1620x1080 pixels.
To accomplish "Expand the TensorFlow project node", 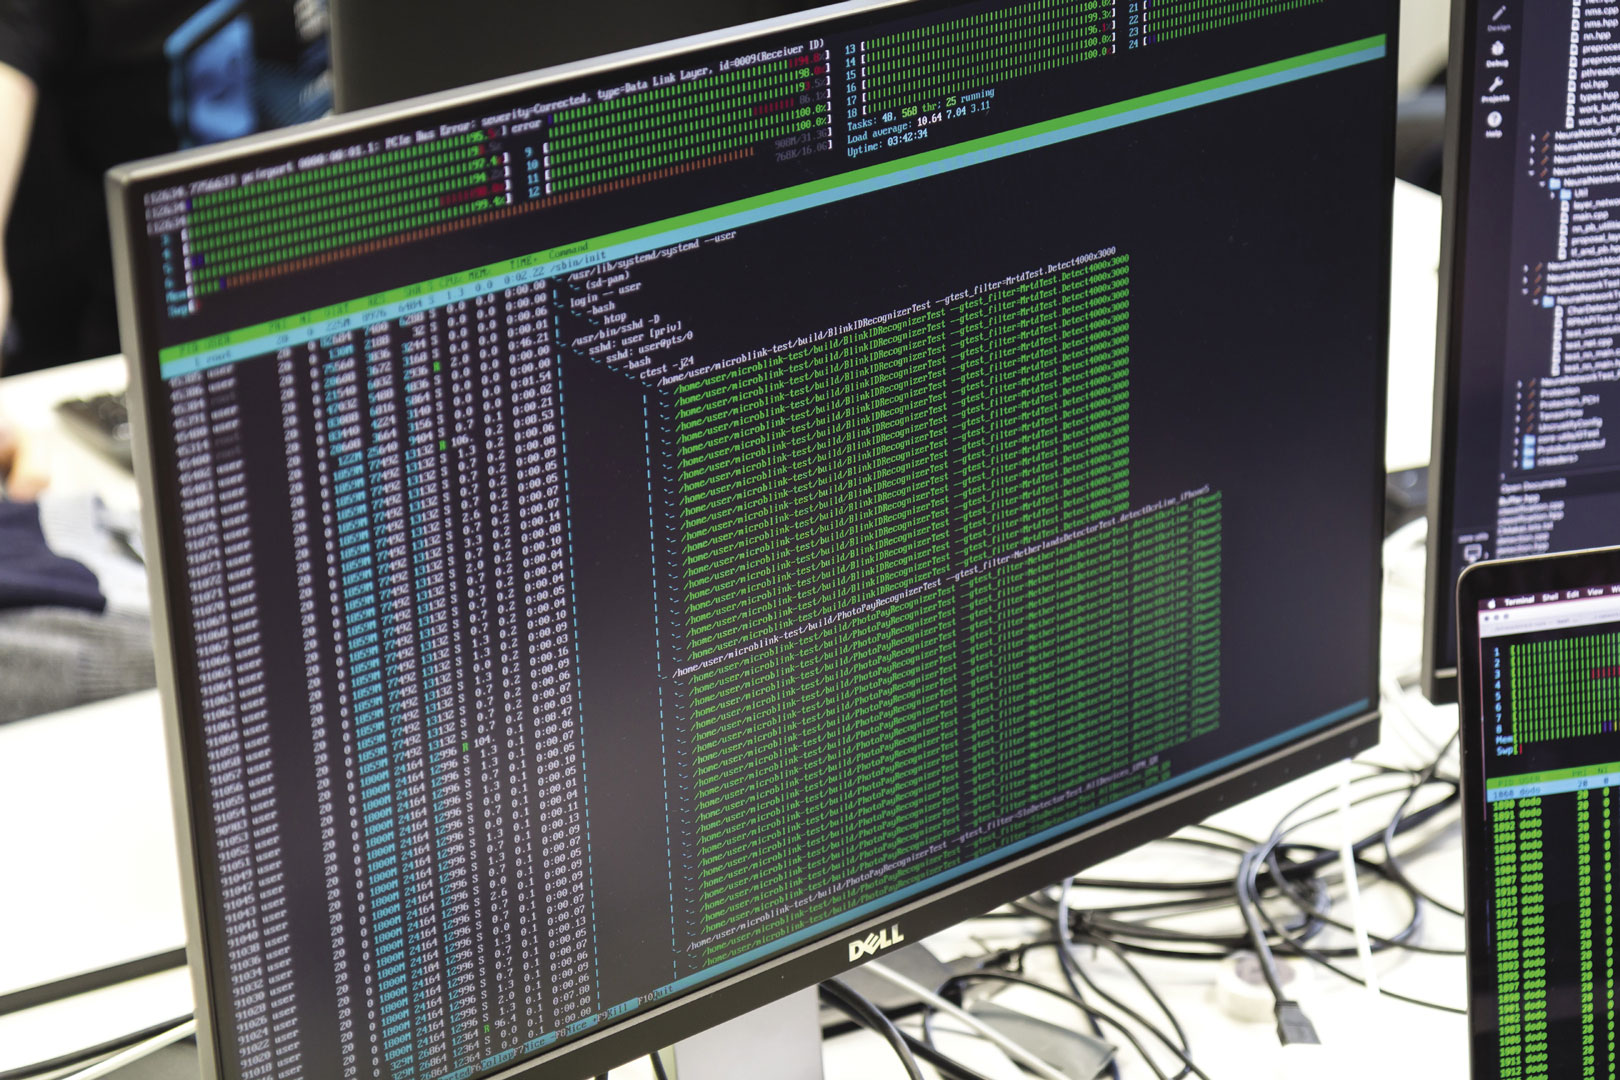I will pos(1517,418).
